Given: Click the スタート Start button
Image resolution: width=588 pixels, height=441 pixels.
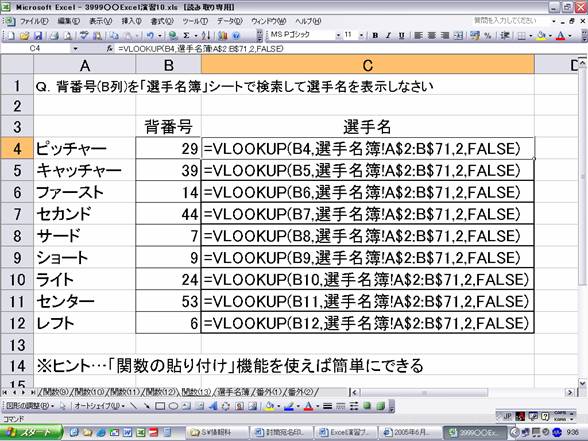Looking at the screenshot, I should tap(31, 432).
